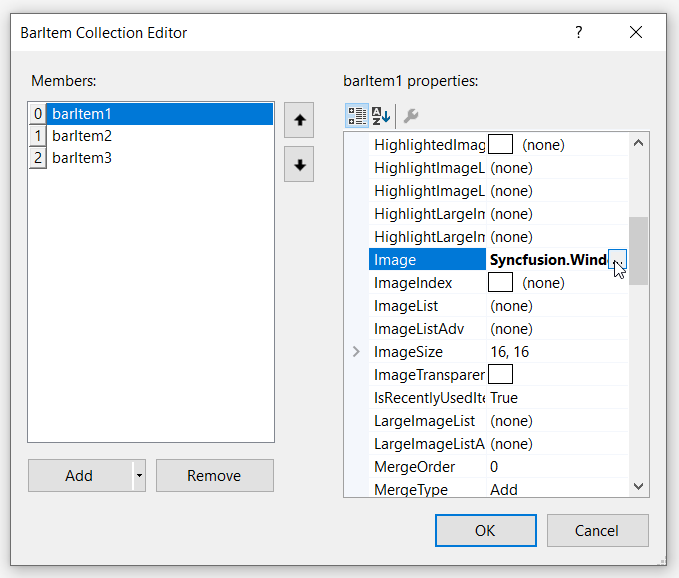679x578 pixels.
Task: Click the Add button
Action: pos(80,475)
